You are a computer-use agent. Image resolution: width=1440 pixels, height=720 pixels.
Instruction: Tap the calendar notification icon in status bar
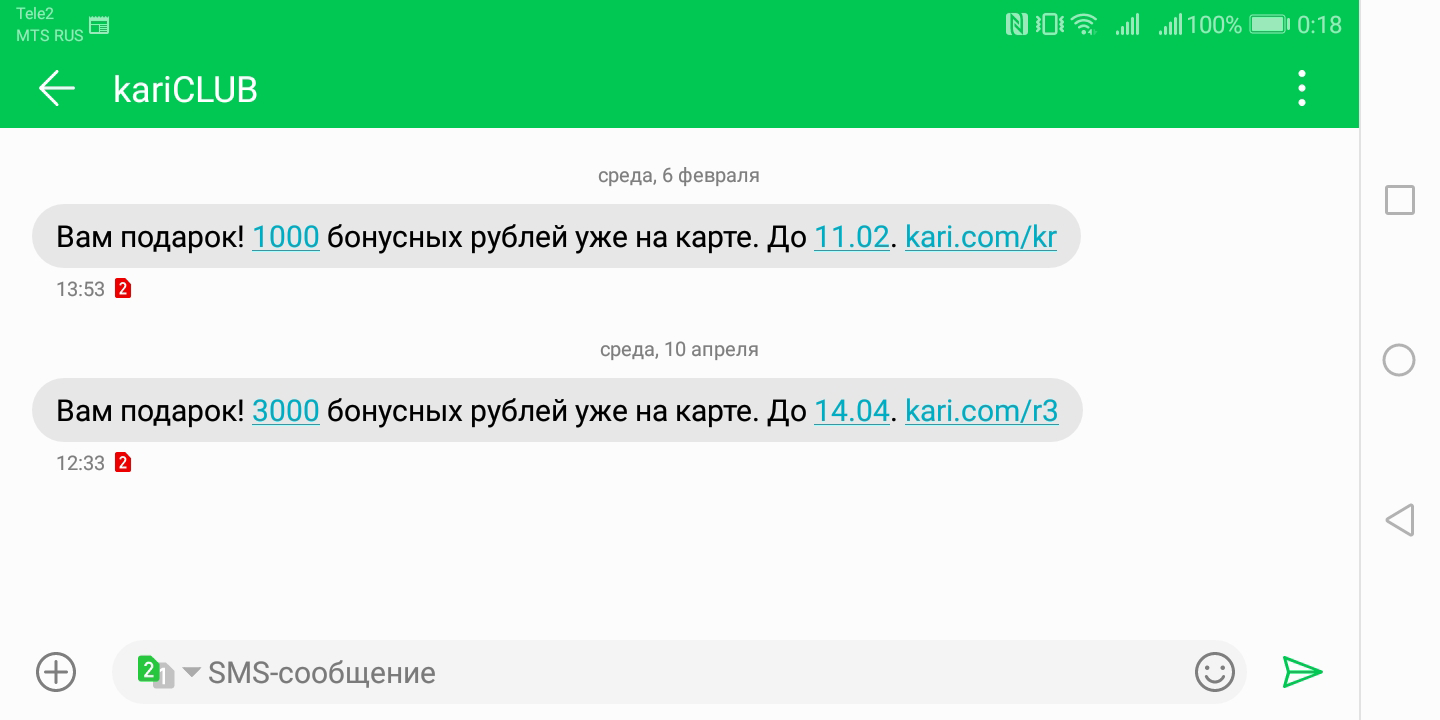(x=99, y=26)
